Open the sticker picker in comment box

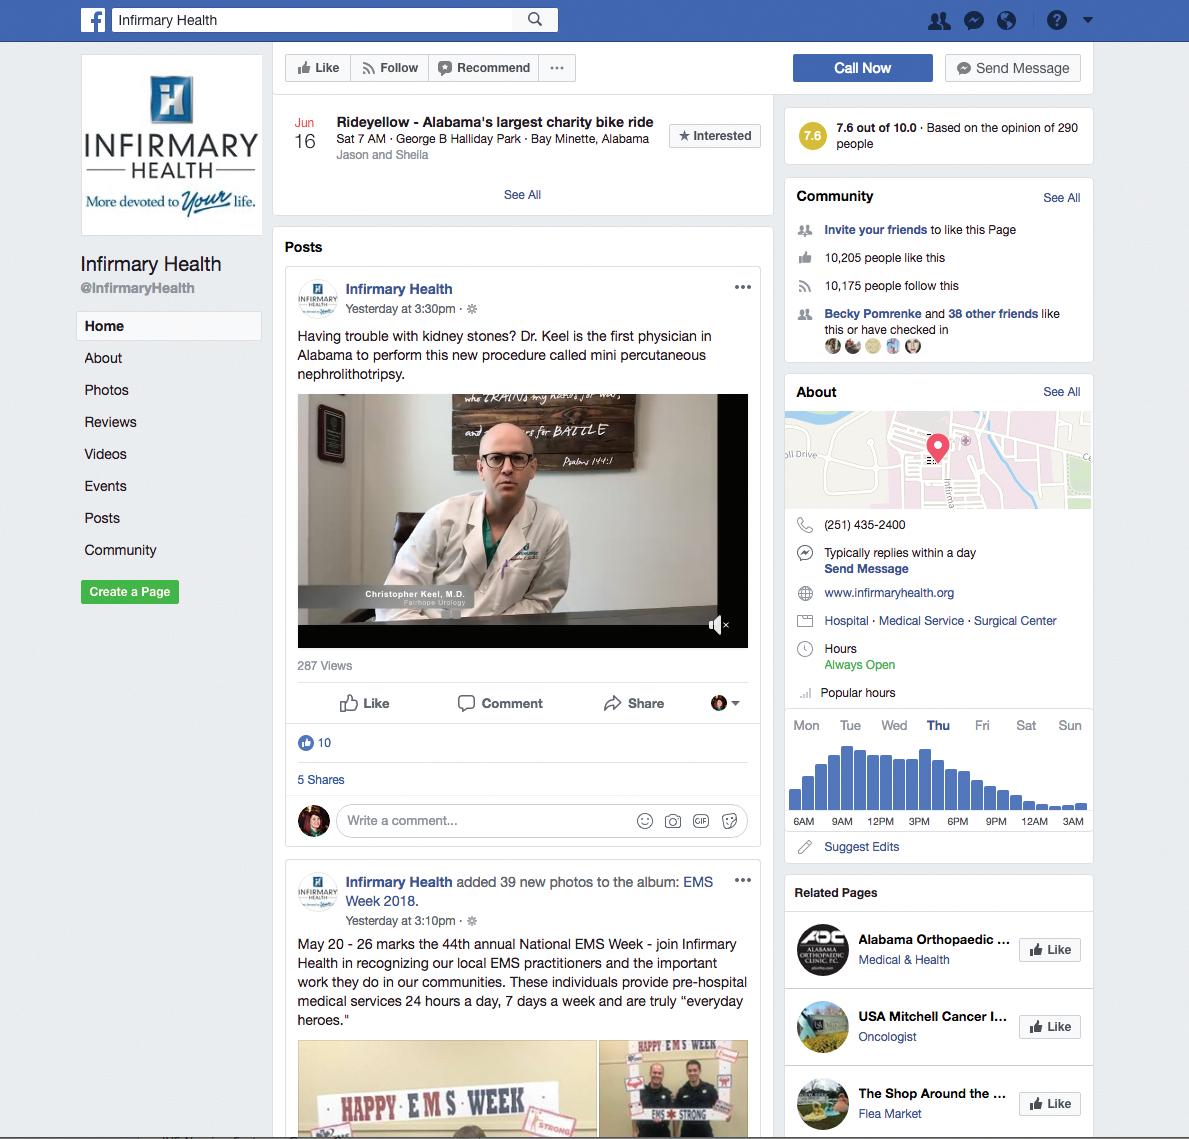(729, 821)
